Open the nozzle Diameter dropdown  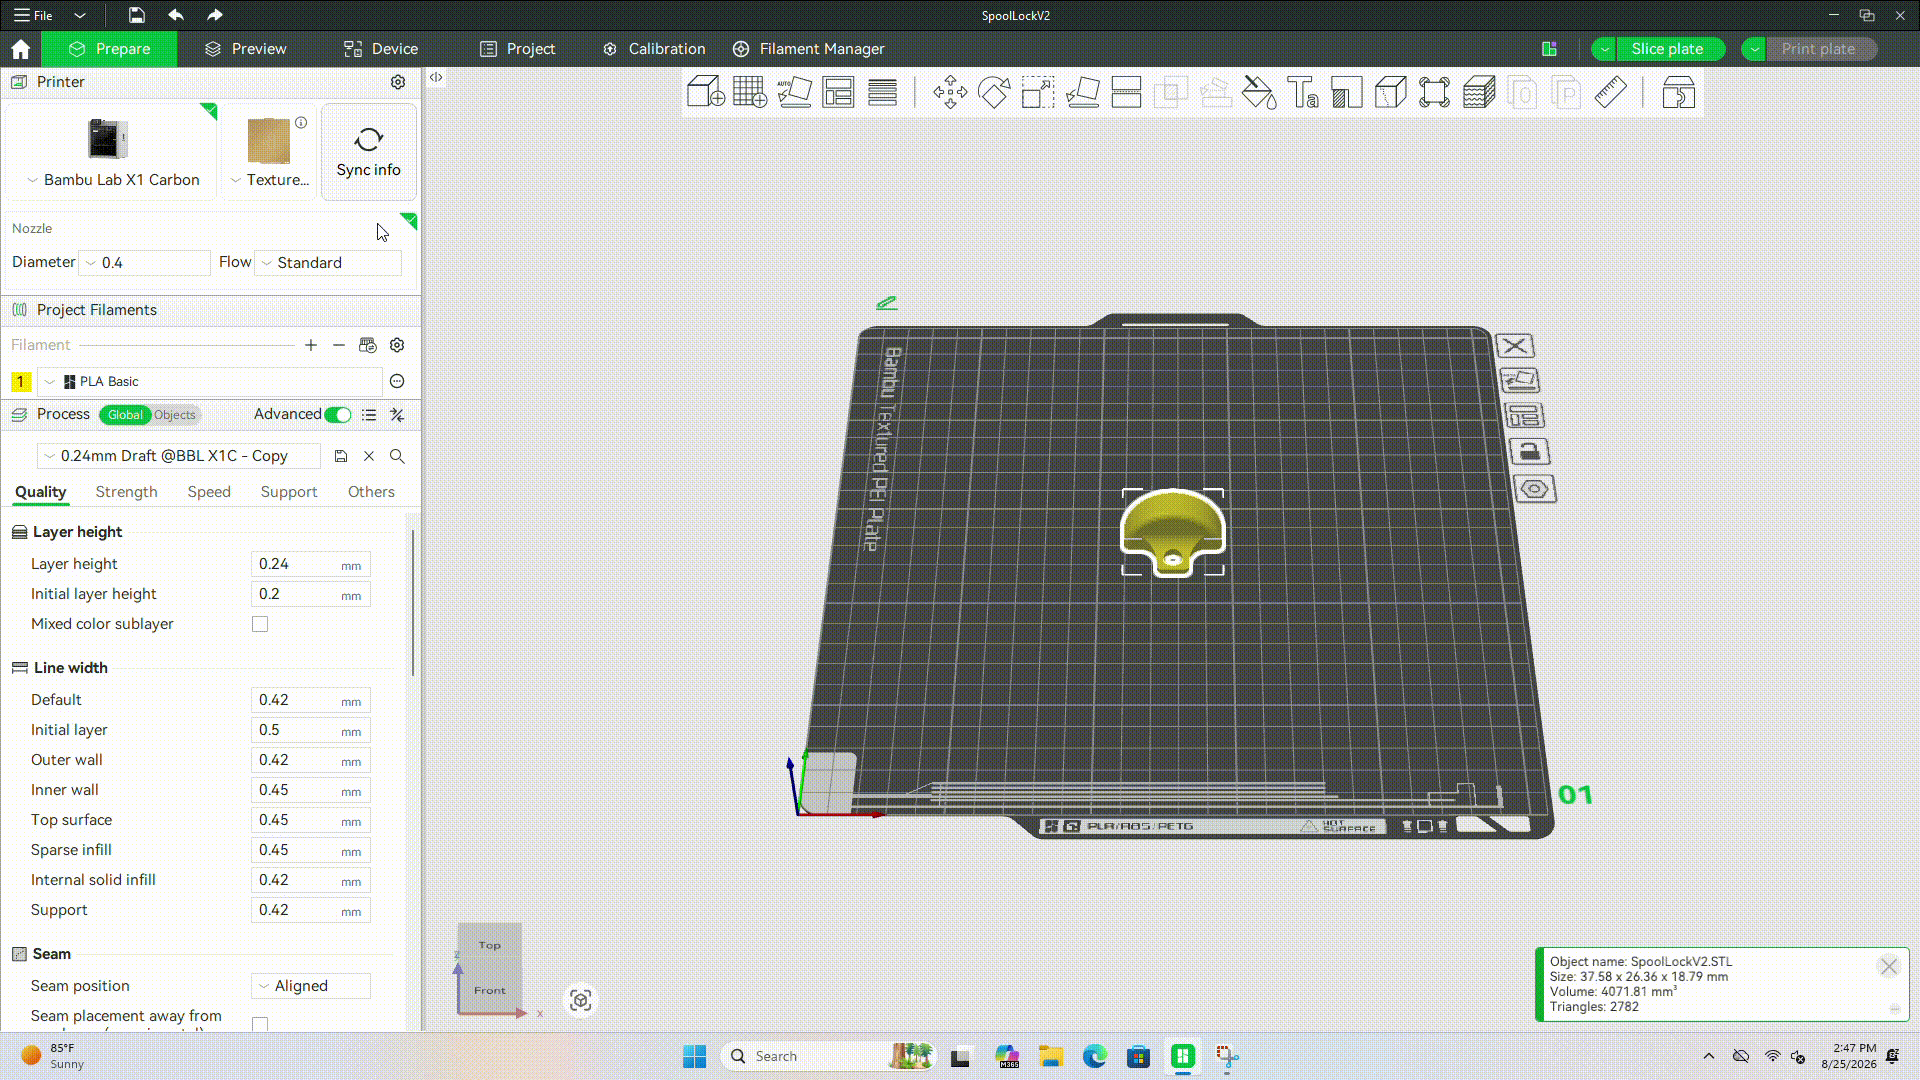pyautogui.click(x=145, y=263)
